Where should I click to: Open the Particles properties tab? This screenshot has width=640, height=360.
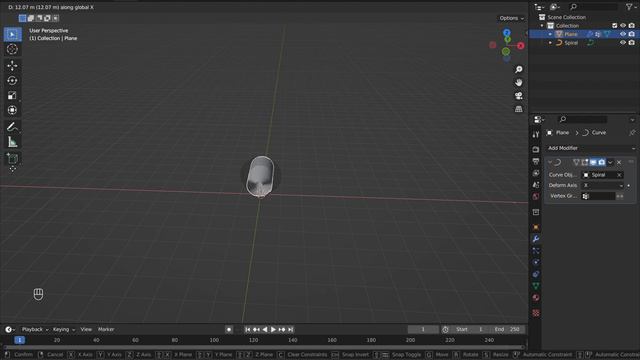(536, 251)
